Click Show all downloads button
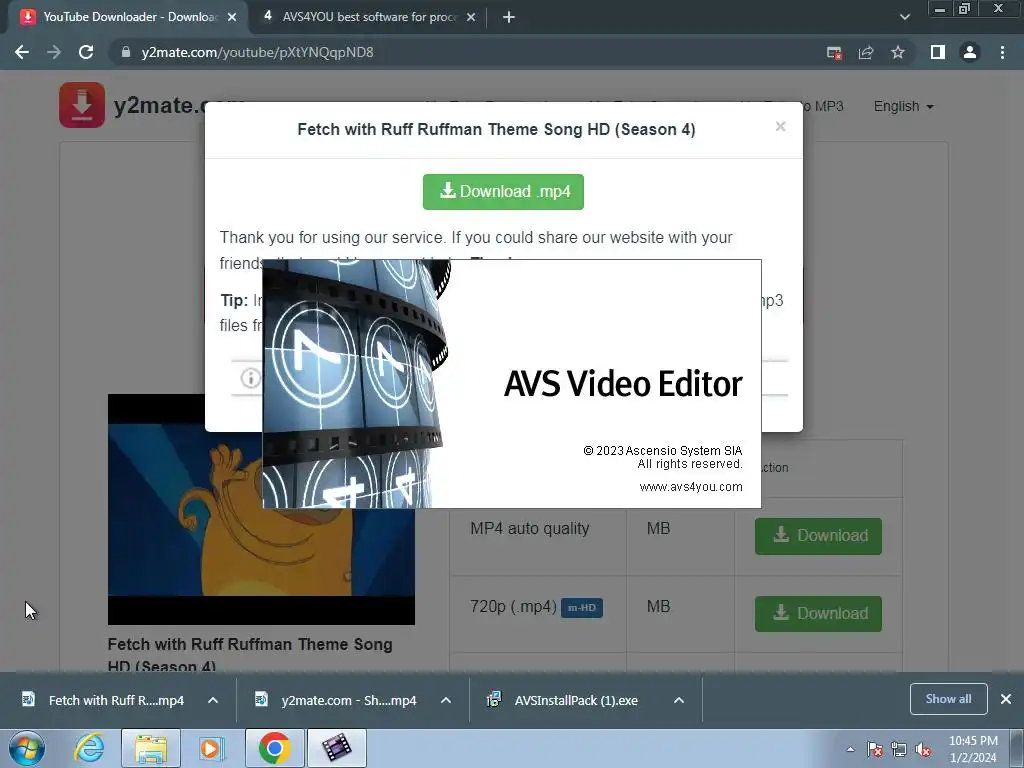The image size is (1024, 768). coord(948,699)
